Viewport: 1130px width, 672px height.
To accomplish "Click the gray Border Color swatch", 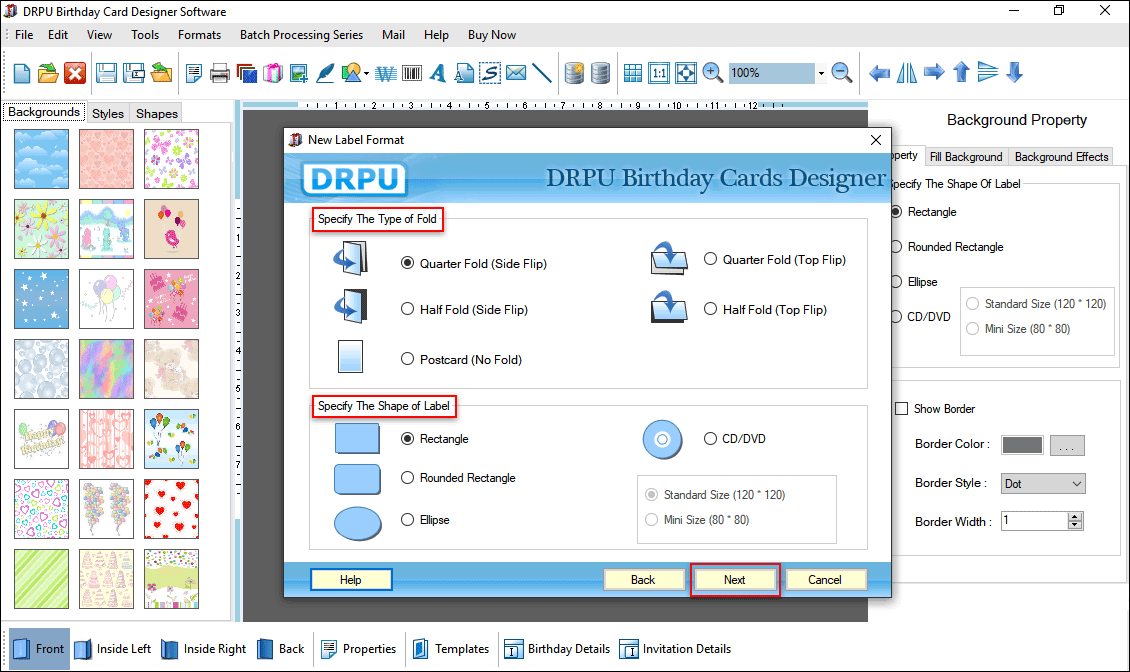I will click(x=1022, y=445).
